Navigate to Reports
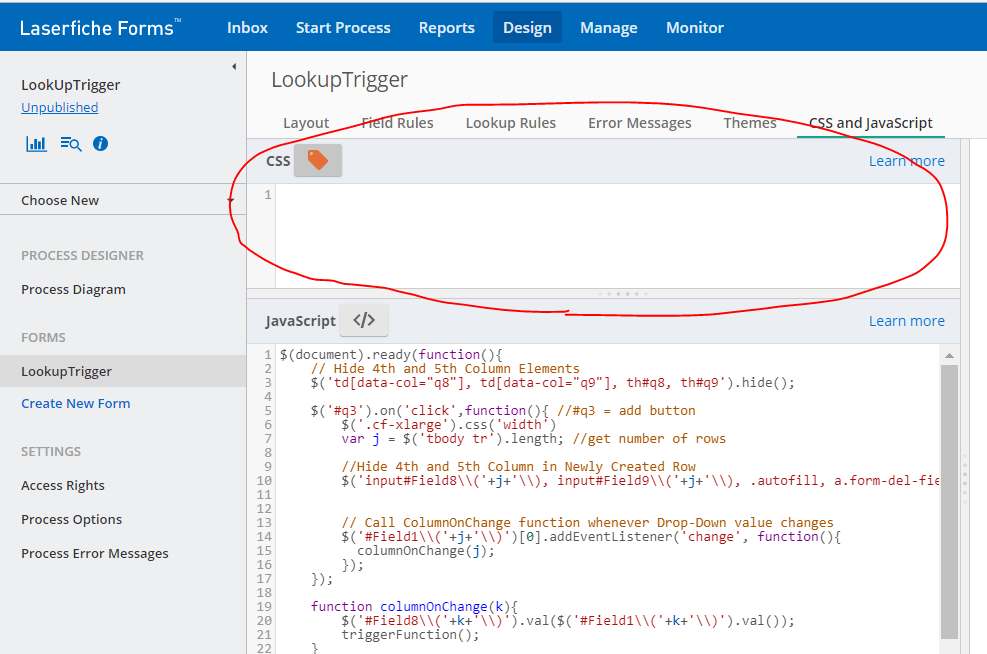 point(447,27)
